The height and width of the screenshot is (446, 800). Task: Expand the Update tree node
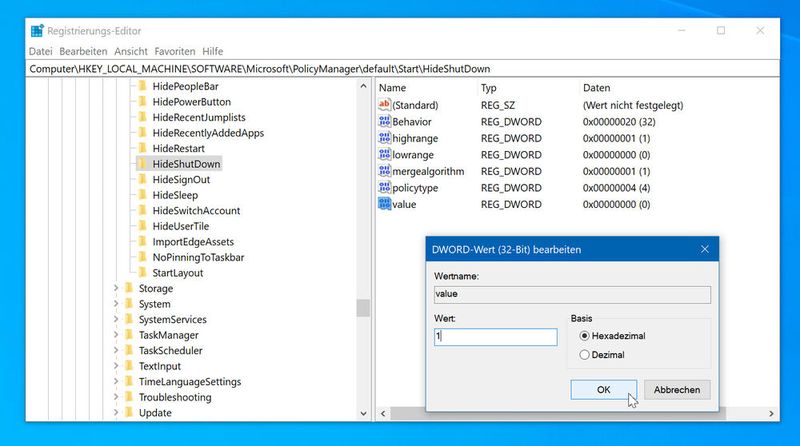click(116, 412)
